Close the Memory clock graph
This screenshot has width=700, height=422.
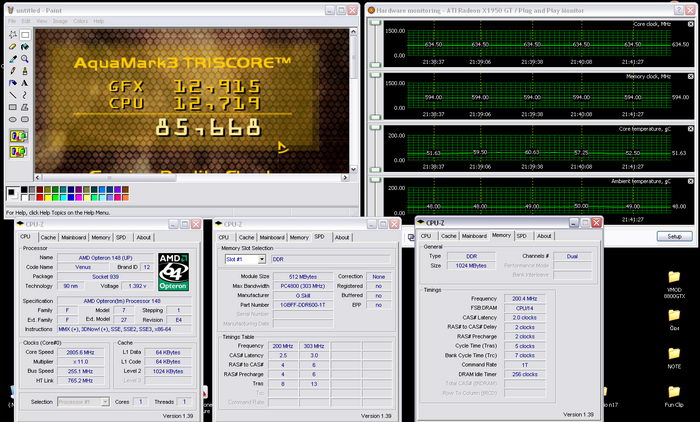(x=691, y=77)
